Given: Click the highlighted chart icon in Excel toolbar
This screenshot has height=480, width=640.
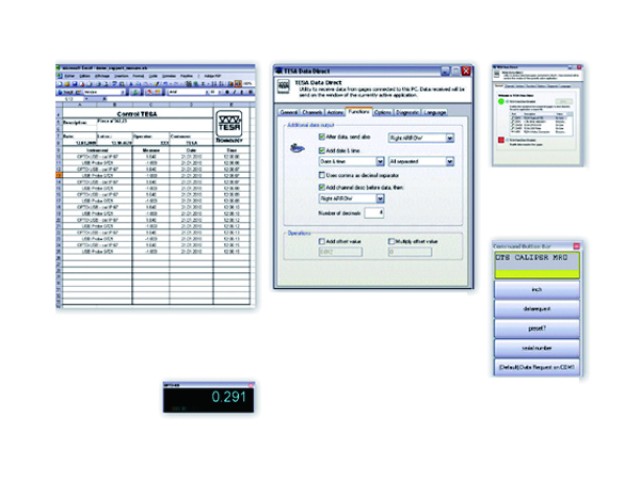Looking at the screenshot, I should [237, 84].
